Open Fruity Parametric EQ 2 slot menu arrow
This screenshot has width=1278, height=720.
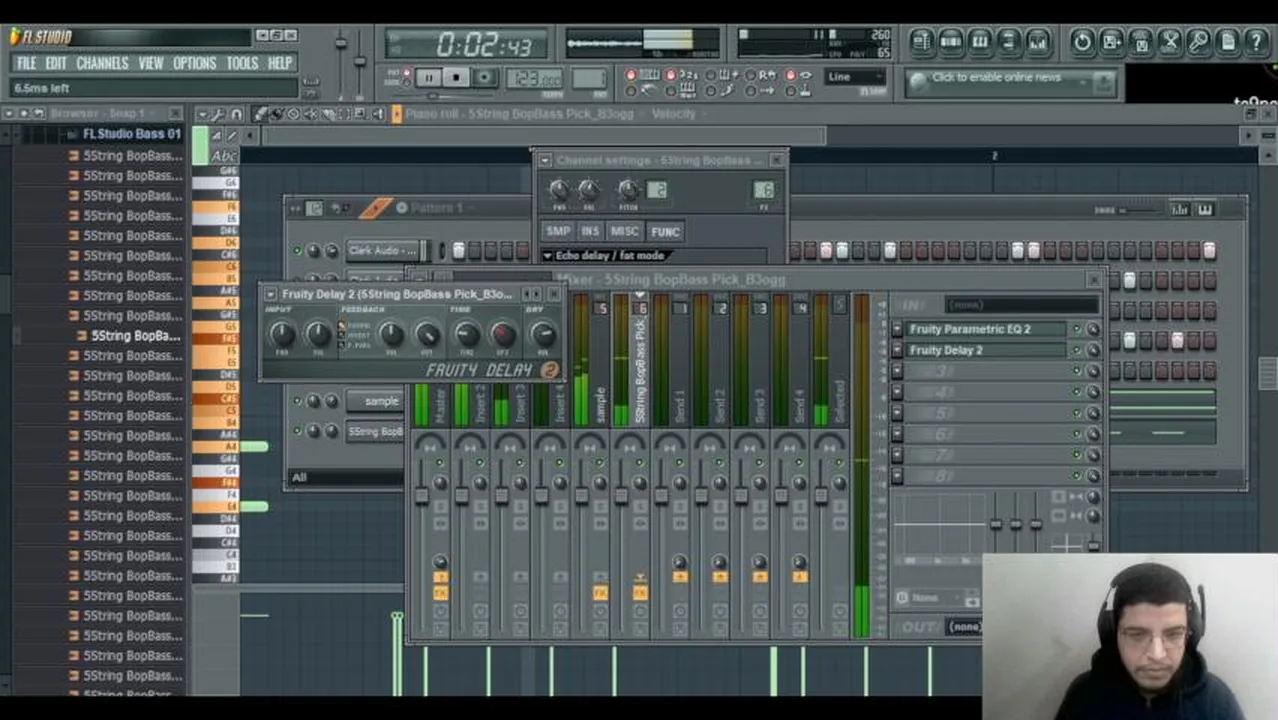pyautogui.click(x=897, y=329)
